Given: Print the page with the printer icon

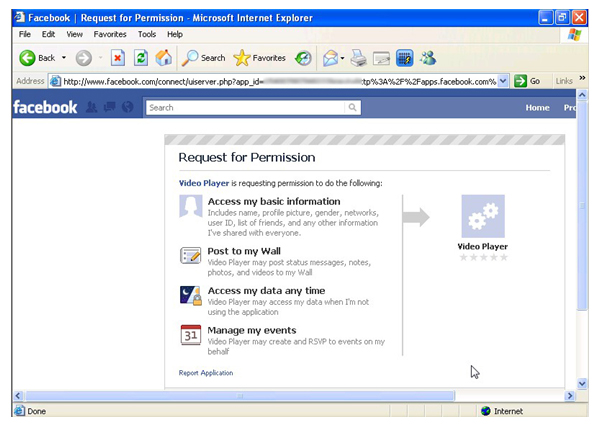Looking at the screenshot, I should click(358, 58).
